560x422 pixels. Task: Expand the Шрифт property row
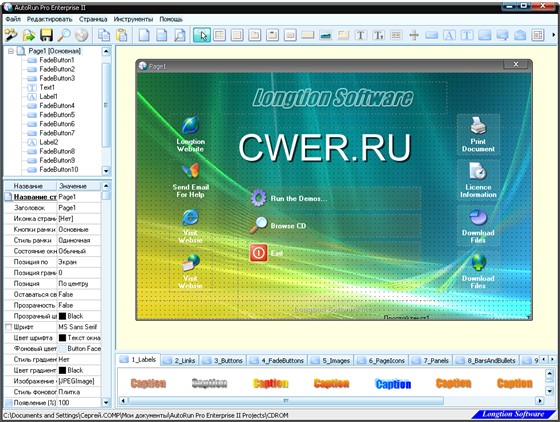(9, 327)
